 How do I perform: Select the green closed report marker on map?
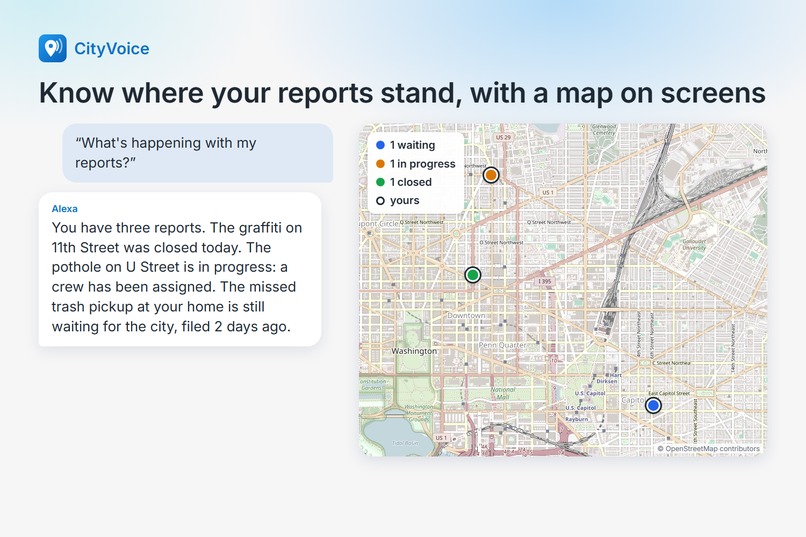coord(473,275)
